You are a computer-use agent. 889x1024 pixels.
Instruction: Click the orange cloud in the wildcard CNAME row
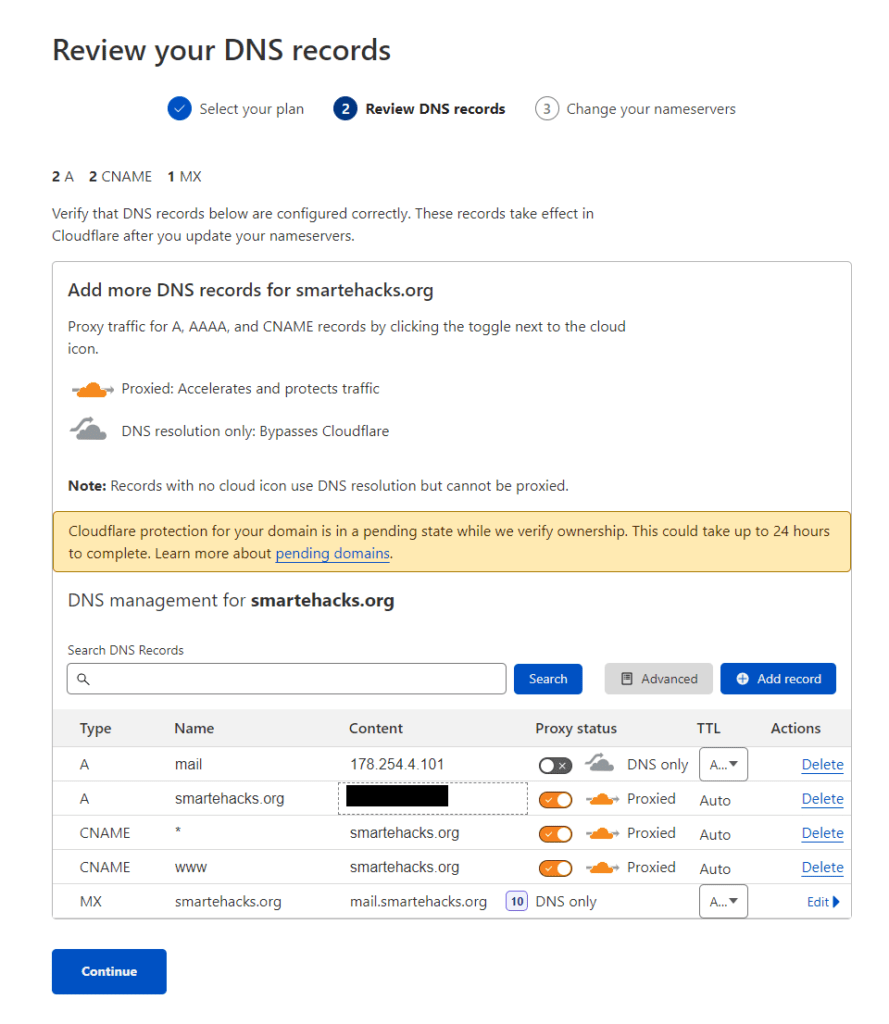click(602, 833)
